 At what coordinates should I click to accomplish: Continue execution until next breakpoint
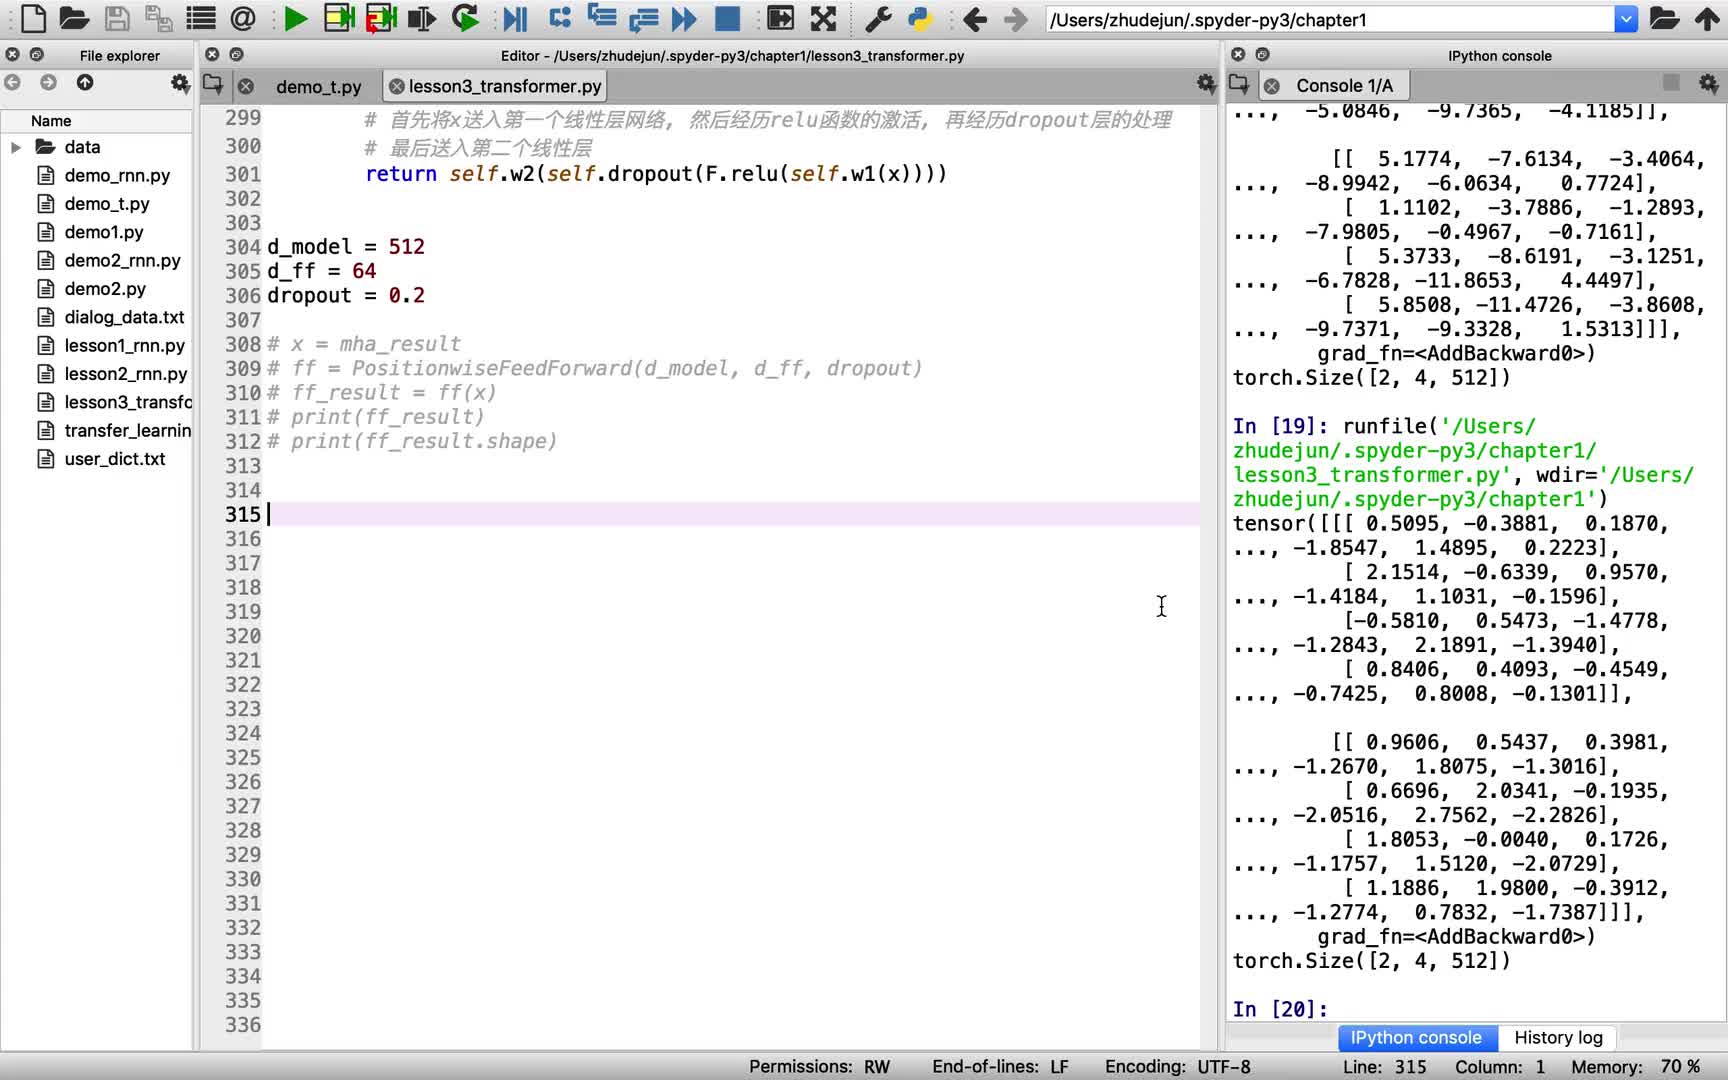click(685, 18)
